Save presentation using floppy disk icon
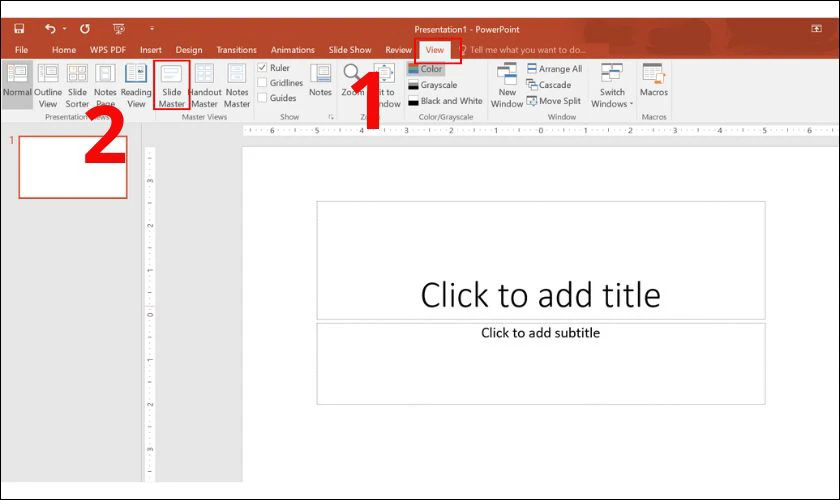 [19, 29]
